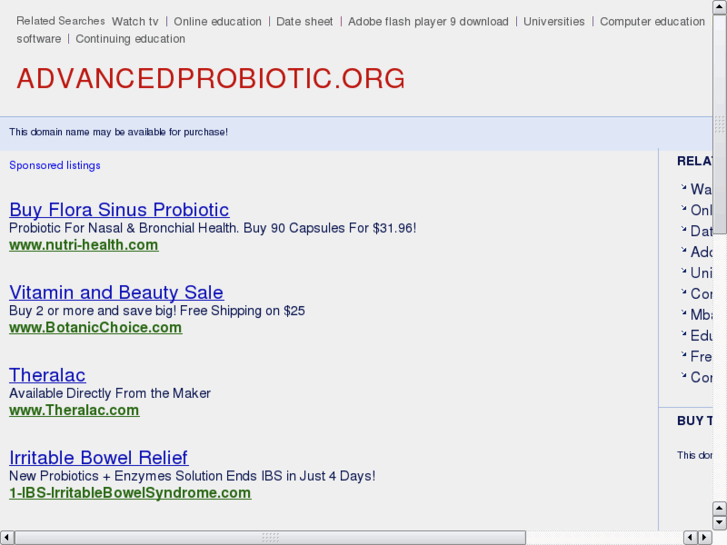Click arrow bullet icon beside sidebar 'Mb'

pyautogui.click(x=683, y=312)
